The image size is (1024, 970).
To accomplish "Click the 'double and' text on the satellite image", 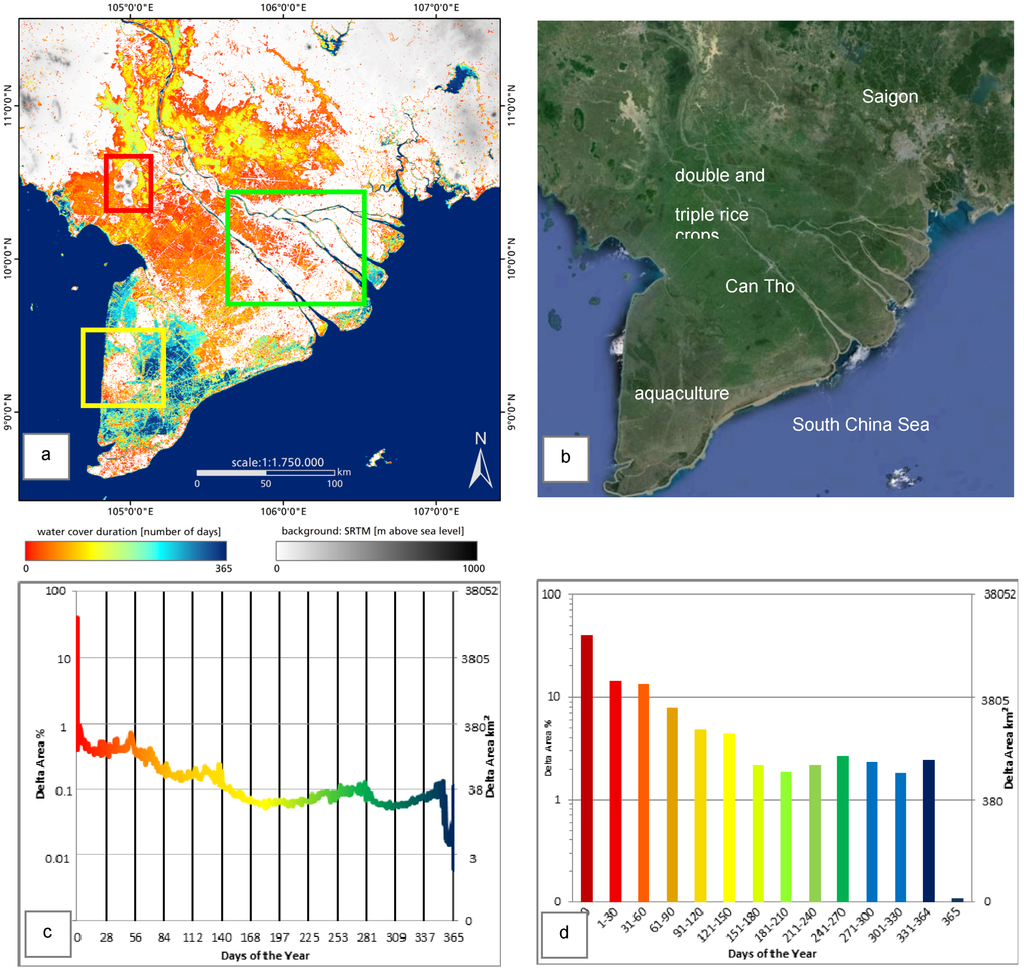I will 719,175.
